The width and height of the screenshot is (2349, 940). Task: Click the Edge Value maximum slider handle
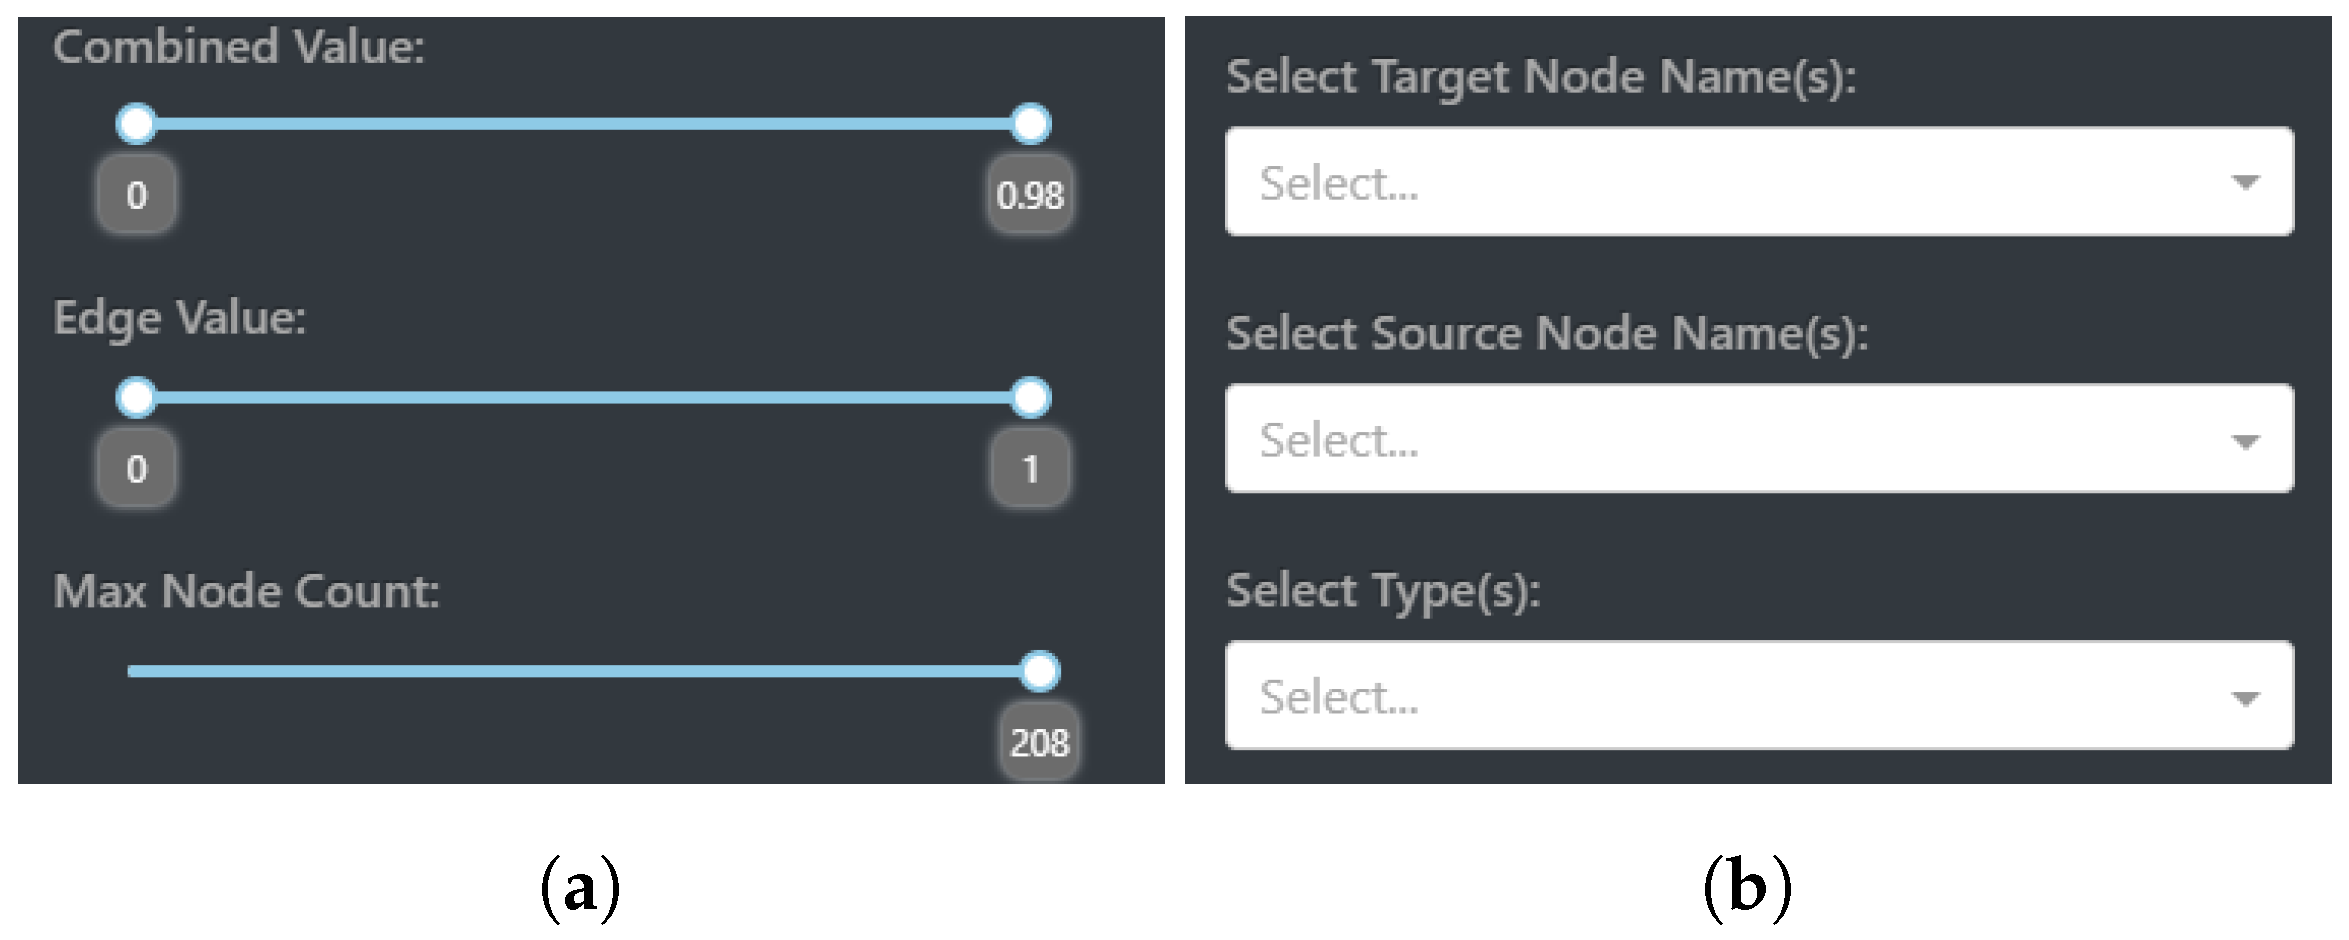coord(1030,397)
